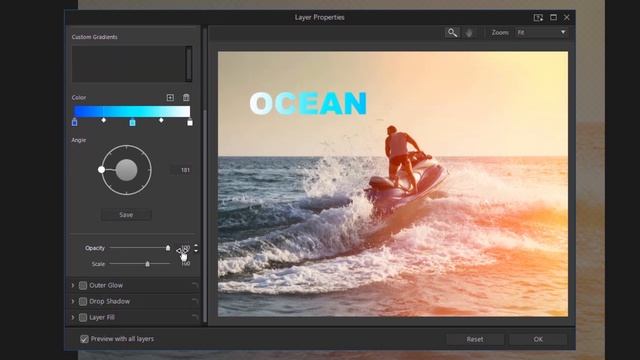This screenshot has width=640, height=360.
Task: Toggle Preview with all layers checkbox
Action: click(x=84, y=339)
